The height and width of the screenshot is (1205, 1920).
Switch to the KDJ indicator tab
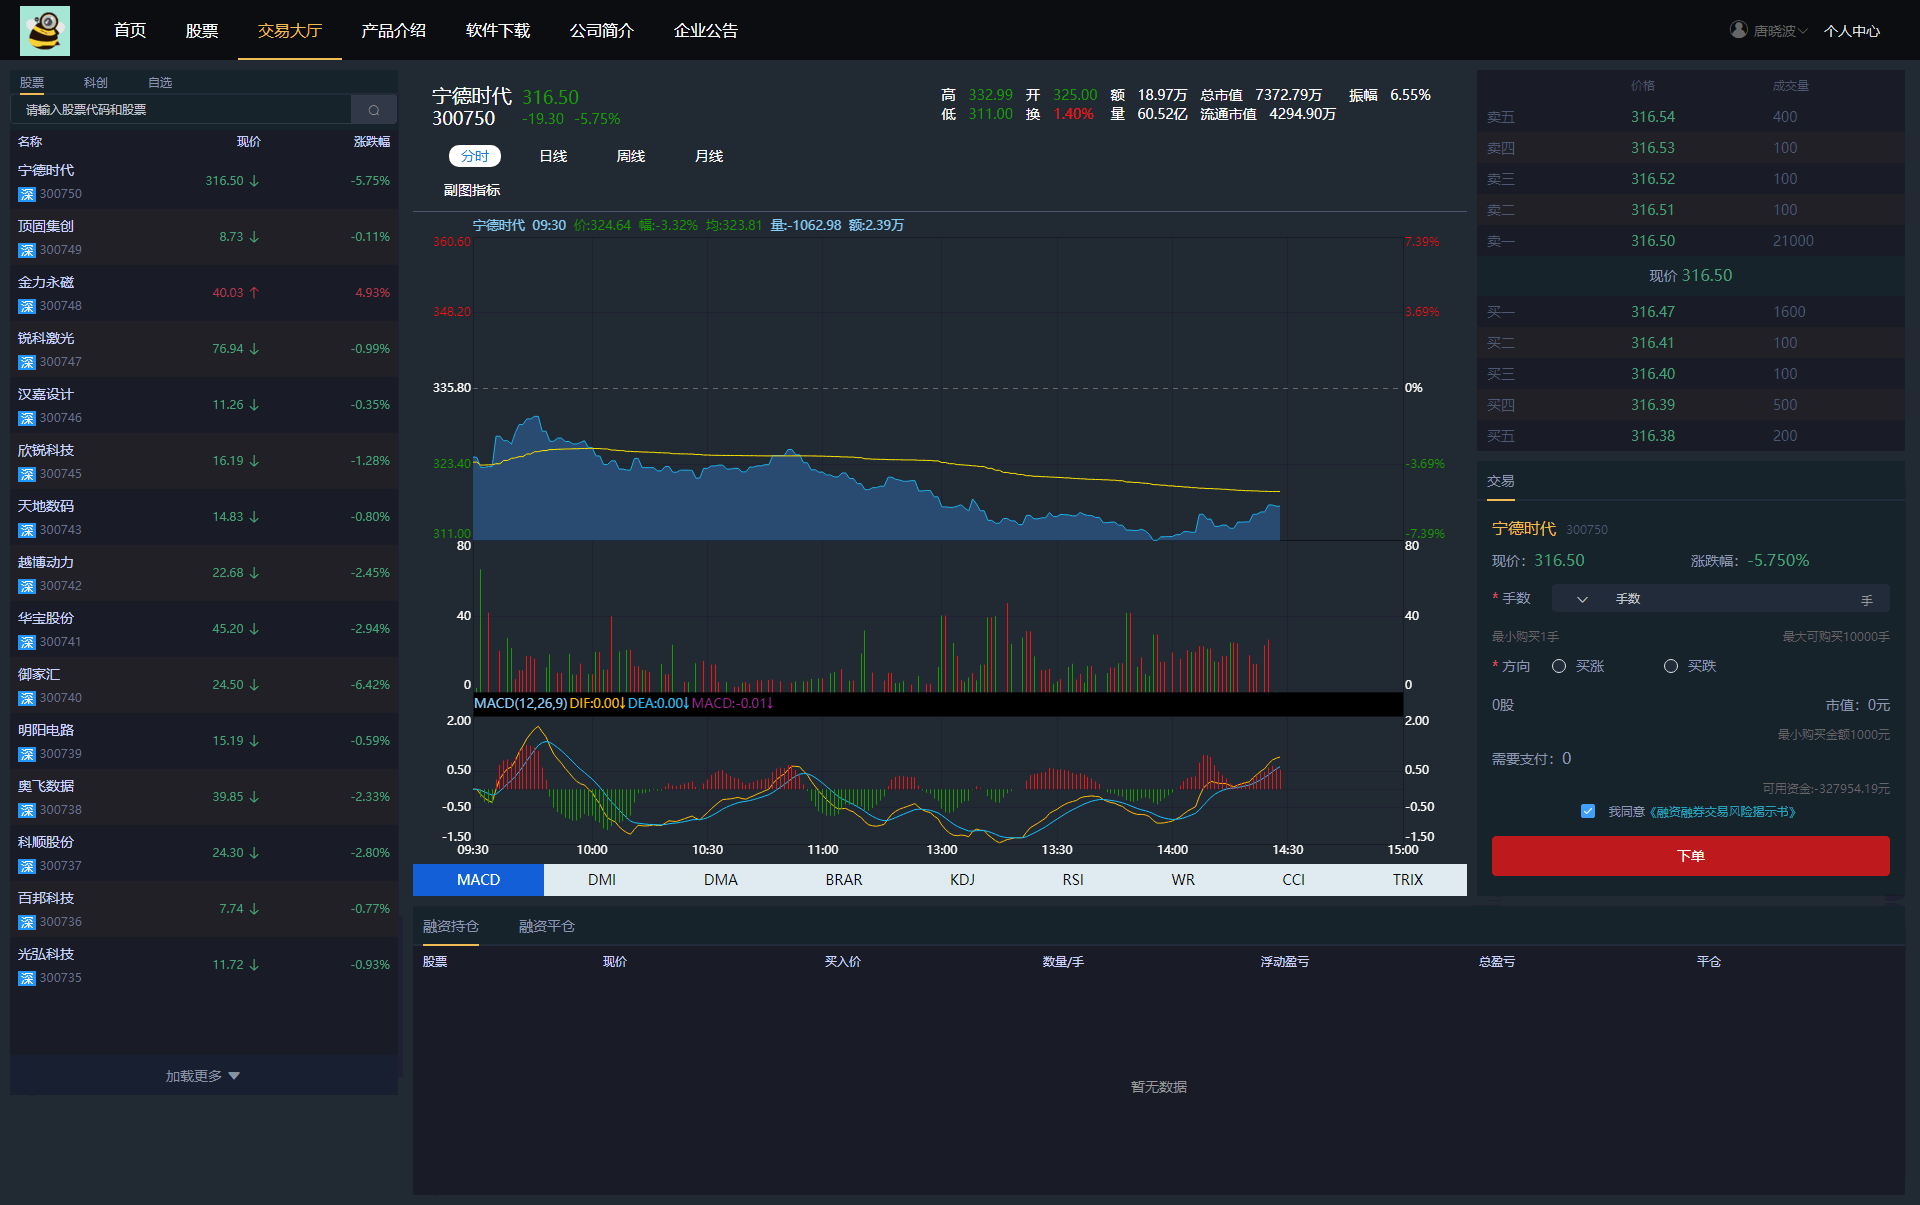[962, 880]
